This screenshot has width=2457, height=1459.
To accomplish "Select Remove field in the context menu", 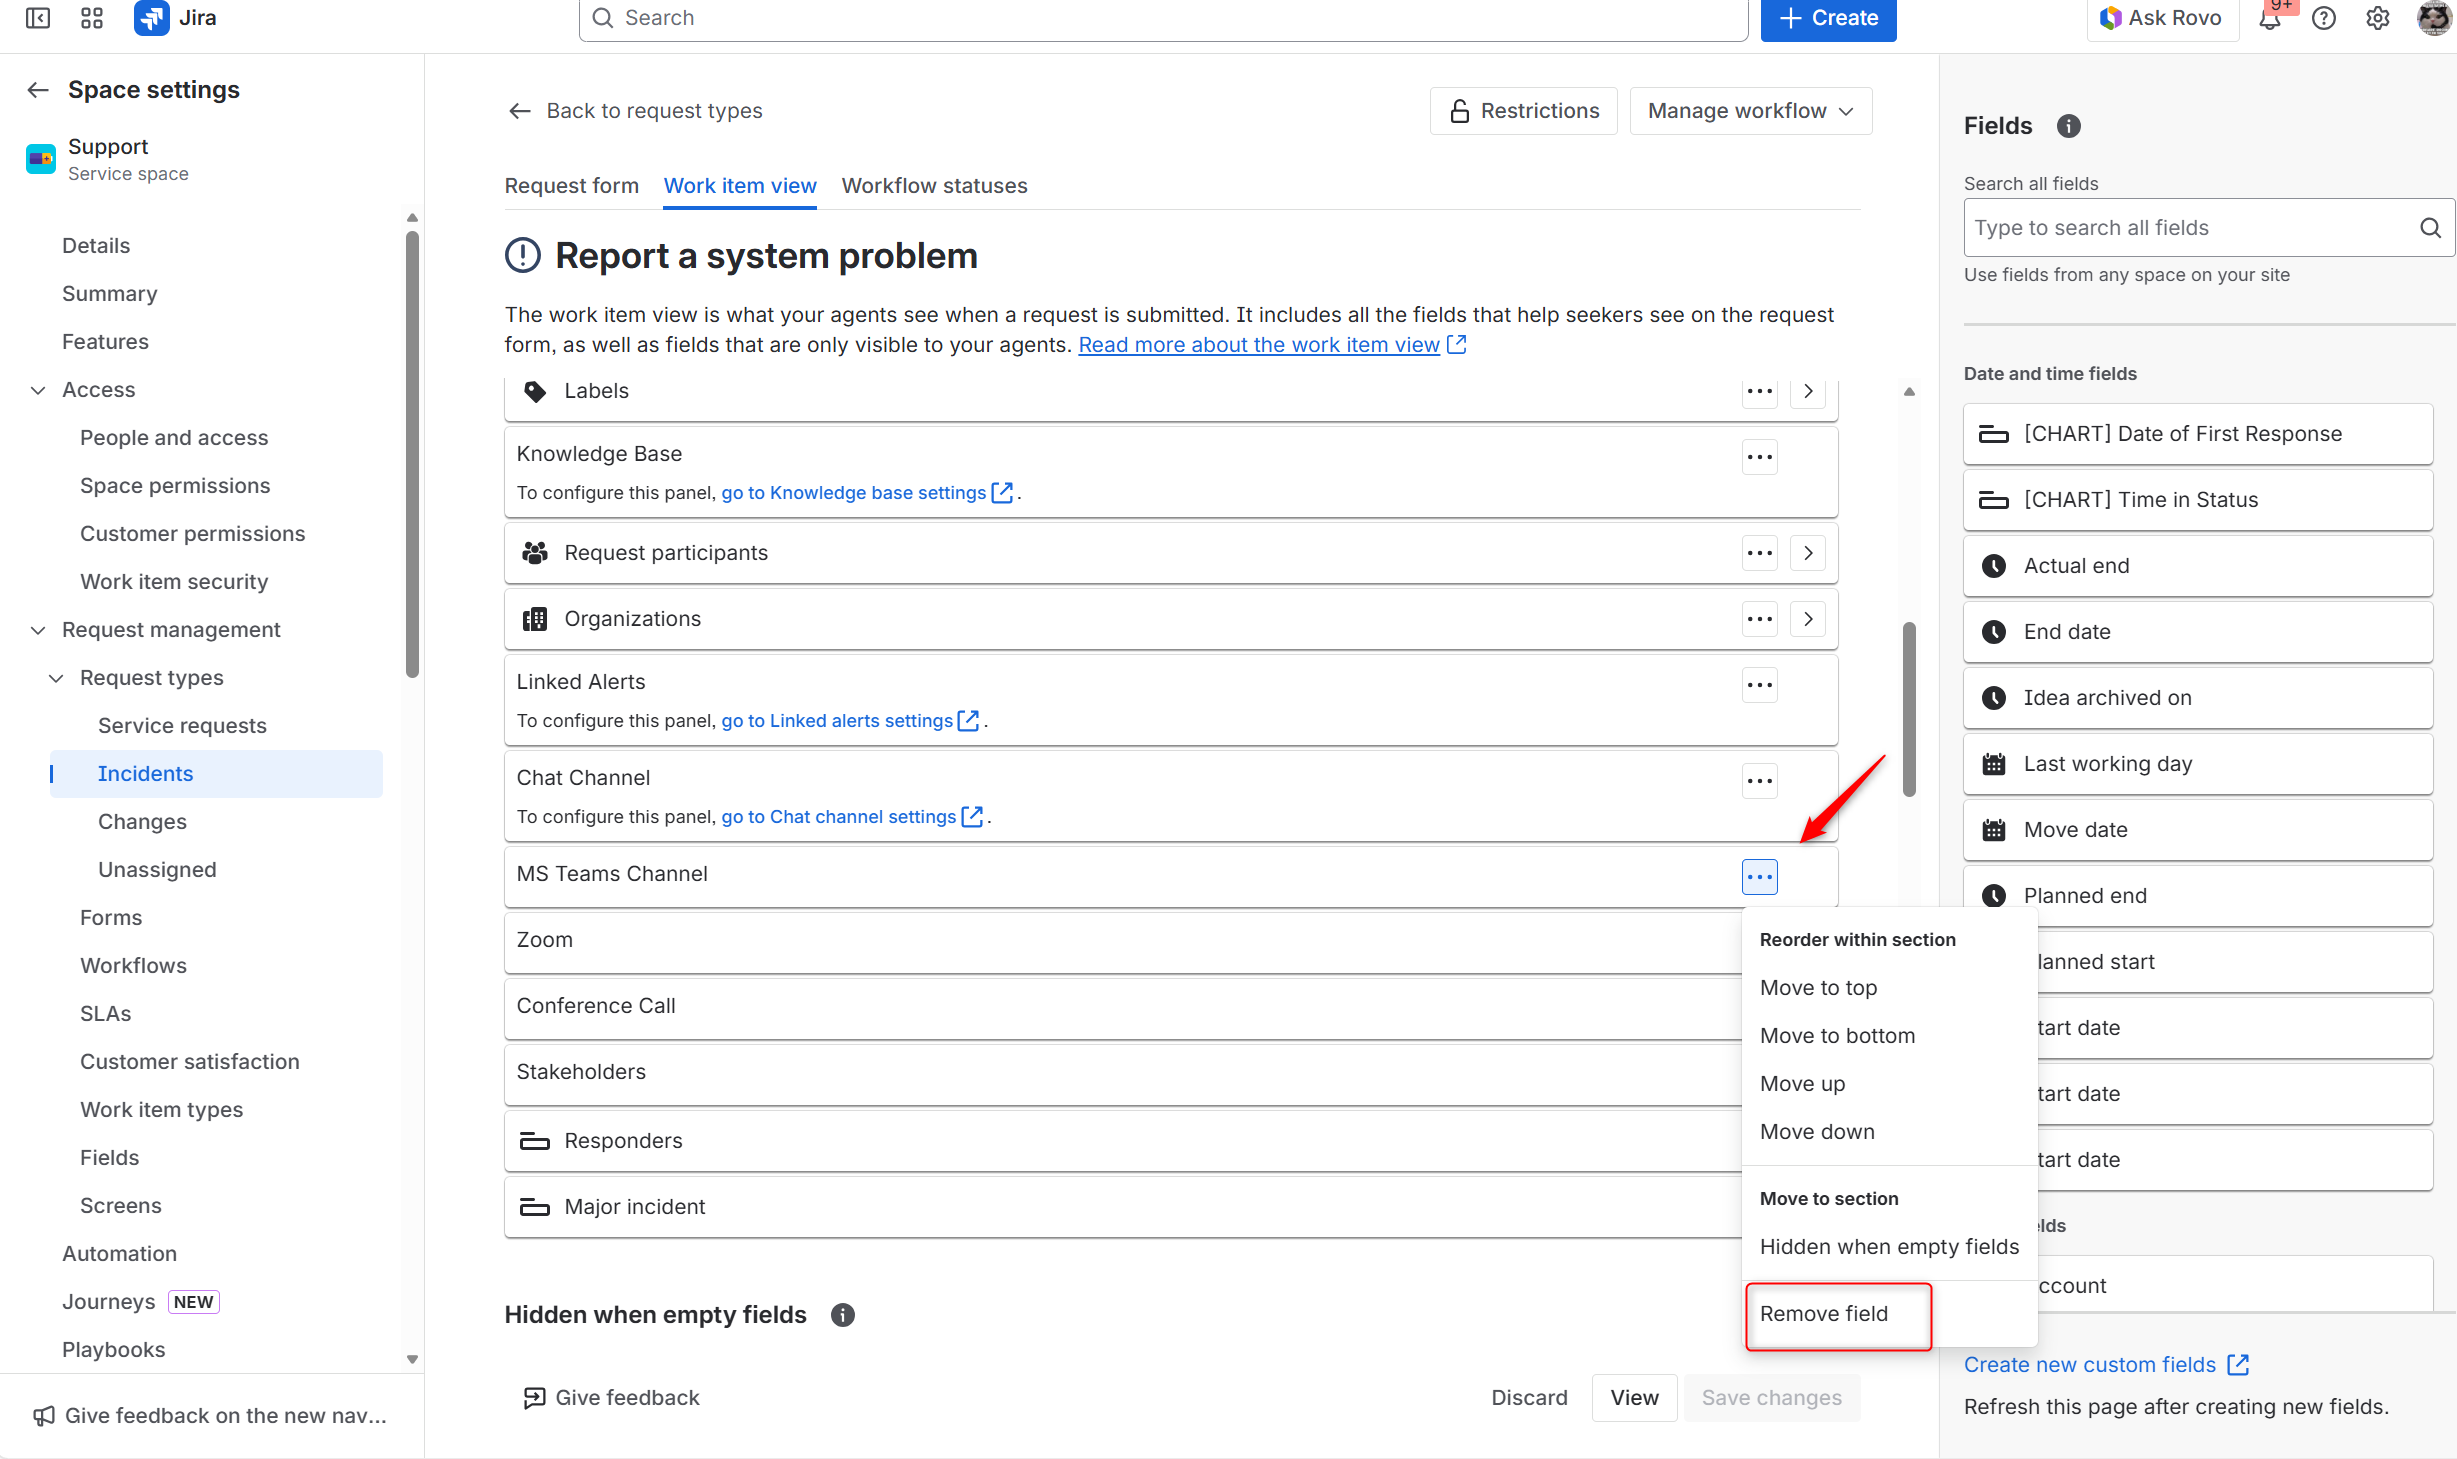I will [1824, 1314].
